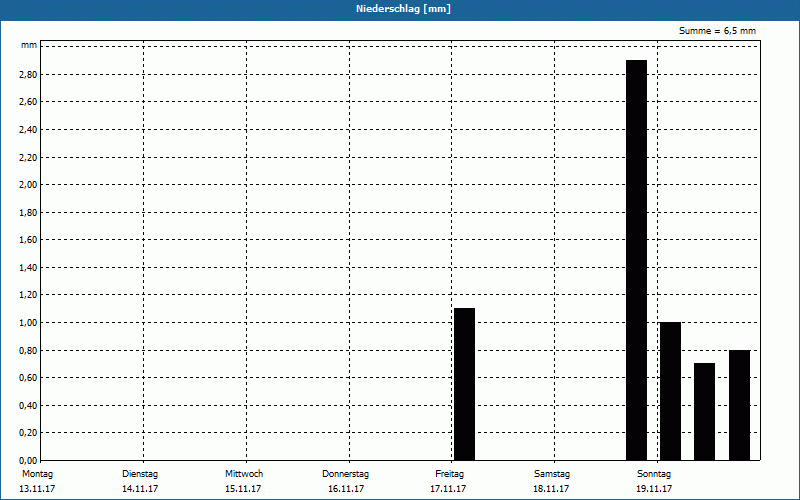Click the Mittwoch axis label
This screenshot has height=500, width=800.
(244, 474)
